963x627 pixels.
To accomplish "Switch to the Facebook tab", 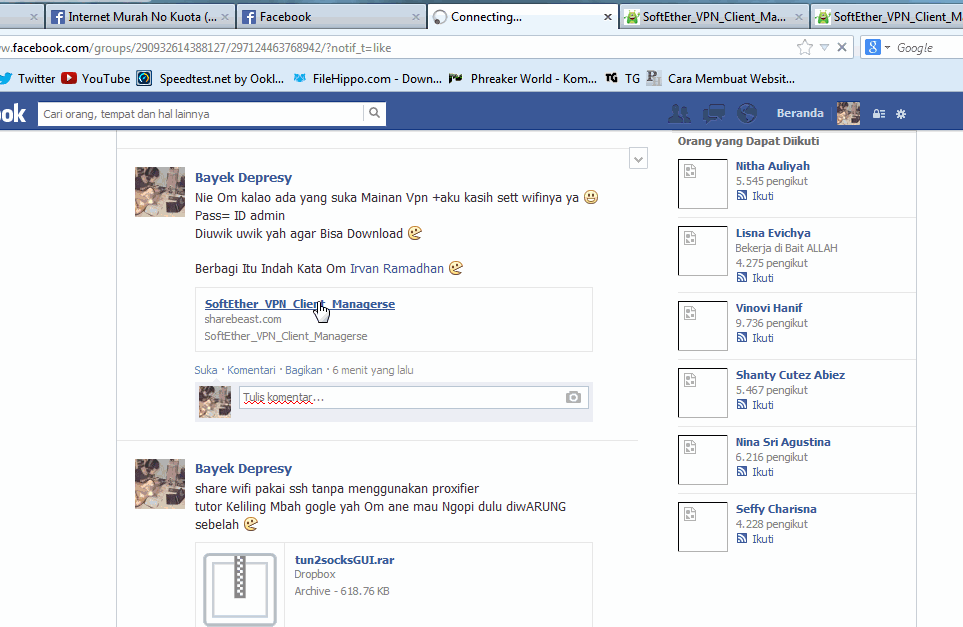I will (x=332, y=17).
